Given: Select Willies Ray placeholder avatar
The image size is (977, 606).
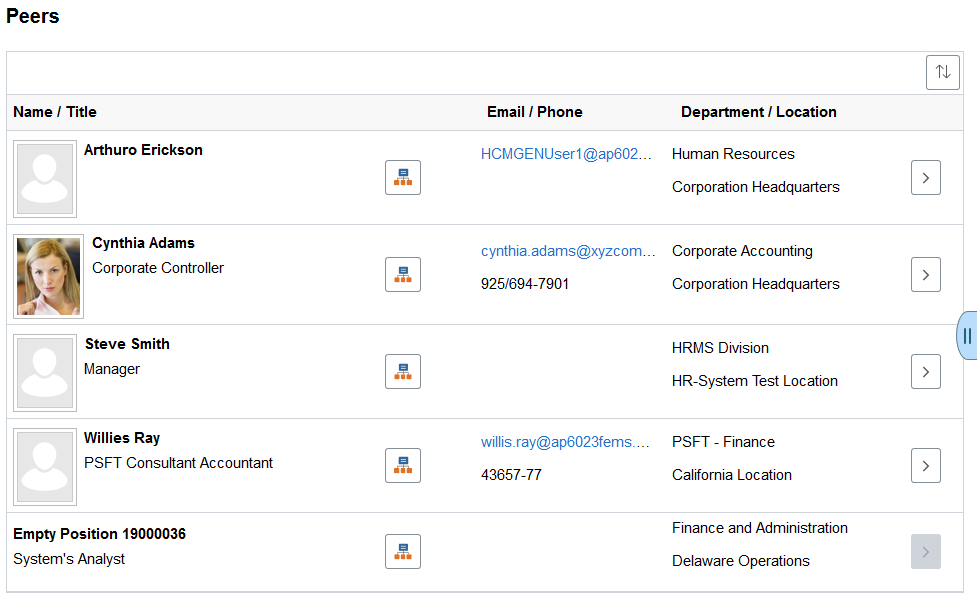Looking at the screenshot, I should click(45, 466).
